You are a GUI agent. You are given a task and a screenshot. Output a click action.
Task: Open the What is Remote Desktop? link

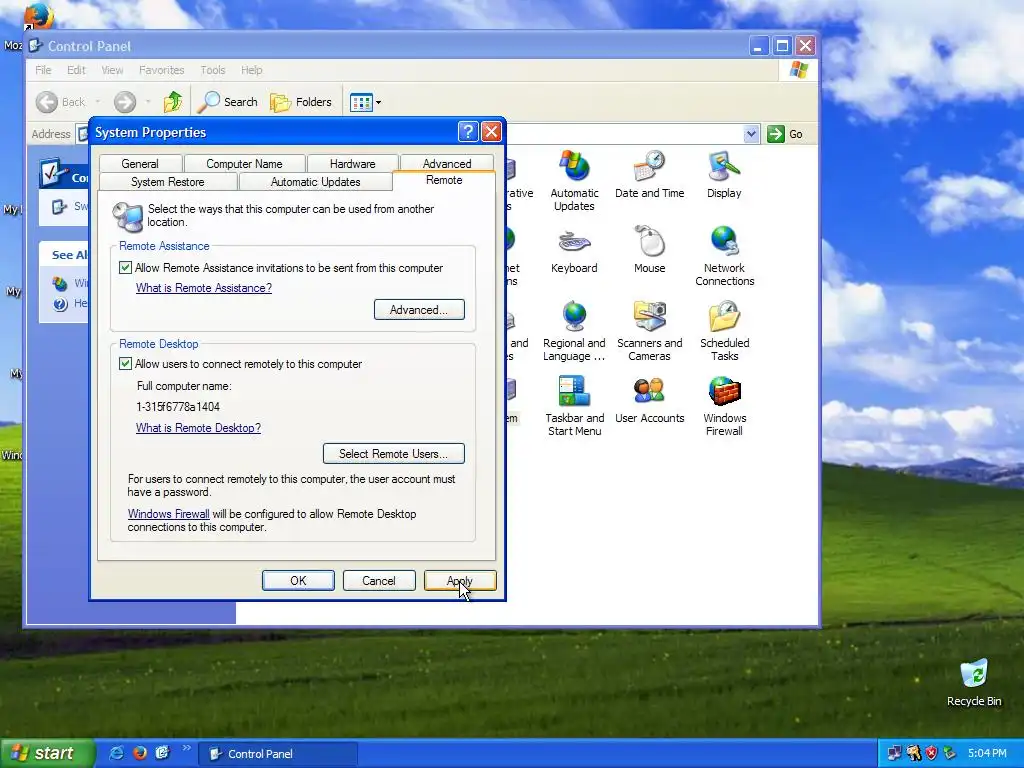[x=199, y=428]
